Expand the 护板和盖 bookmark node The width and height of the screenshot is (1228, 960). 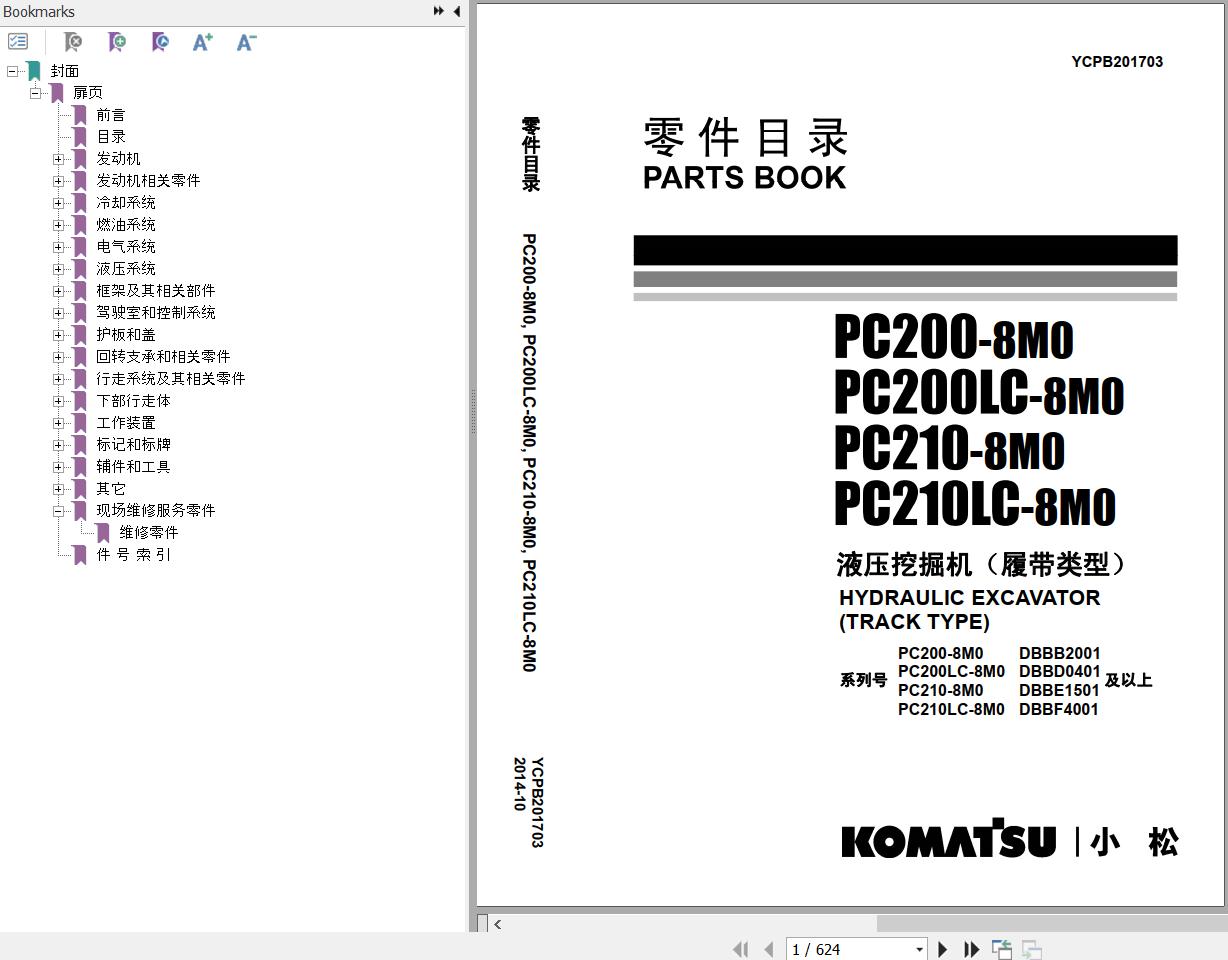(58, 335)
